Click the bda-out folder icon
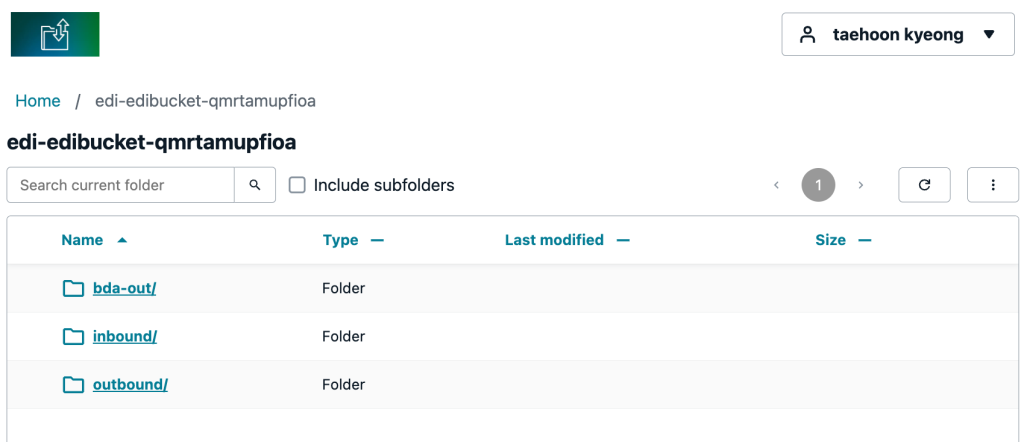Image resolution: width=1024 pixels, height=442 pixels. click(73, 288)
